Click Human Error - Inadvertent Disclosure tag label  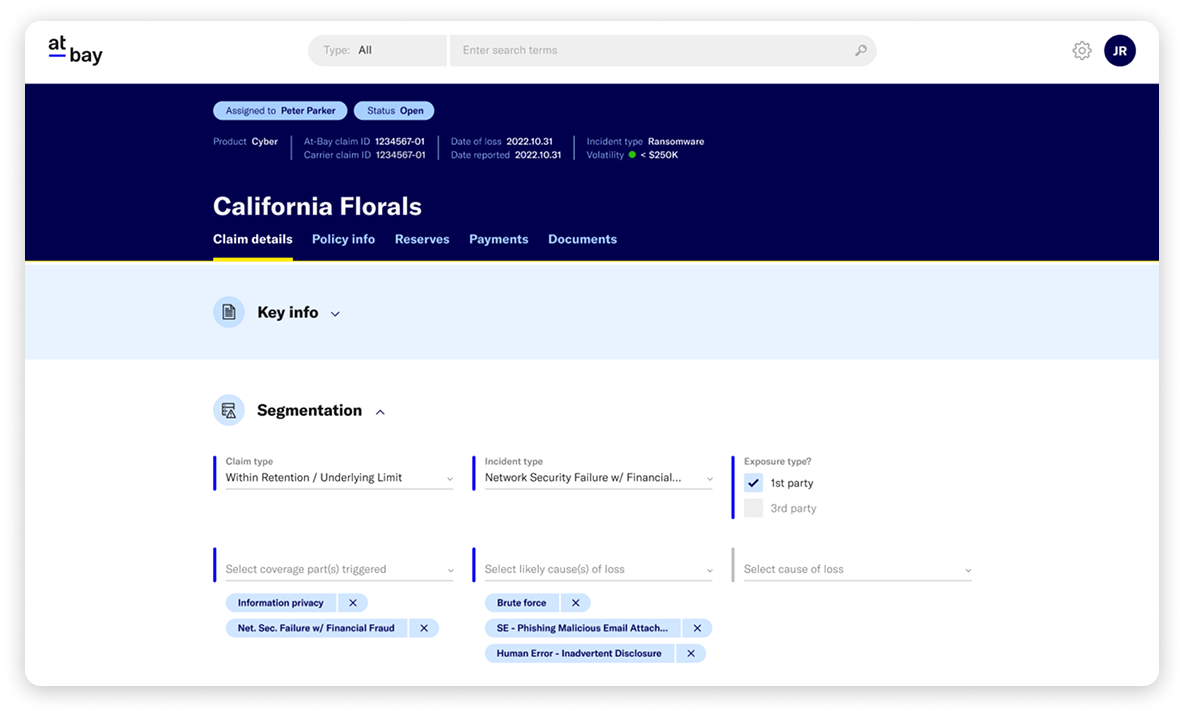[579, 654]
